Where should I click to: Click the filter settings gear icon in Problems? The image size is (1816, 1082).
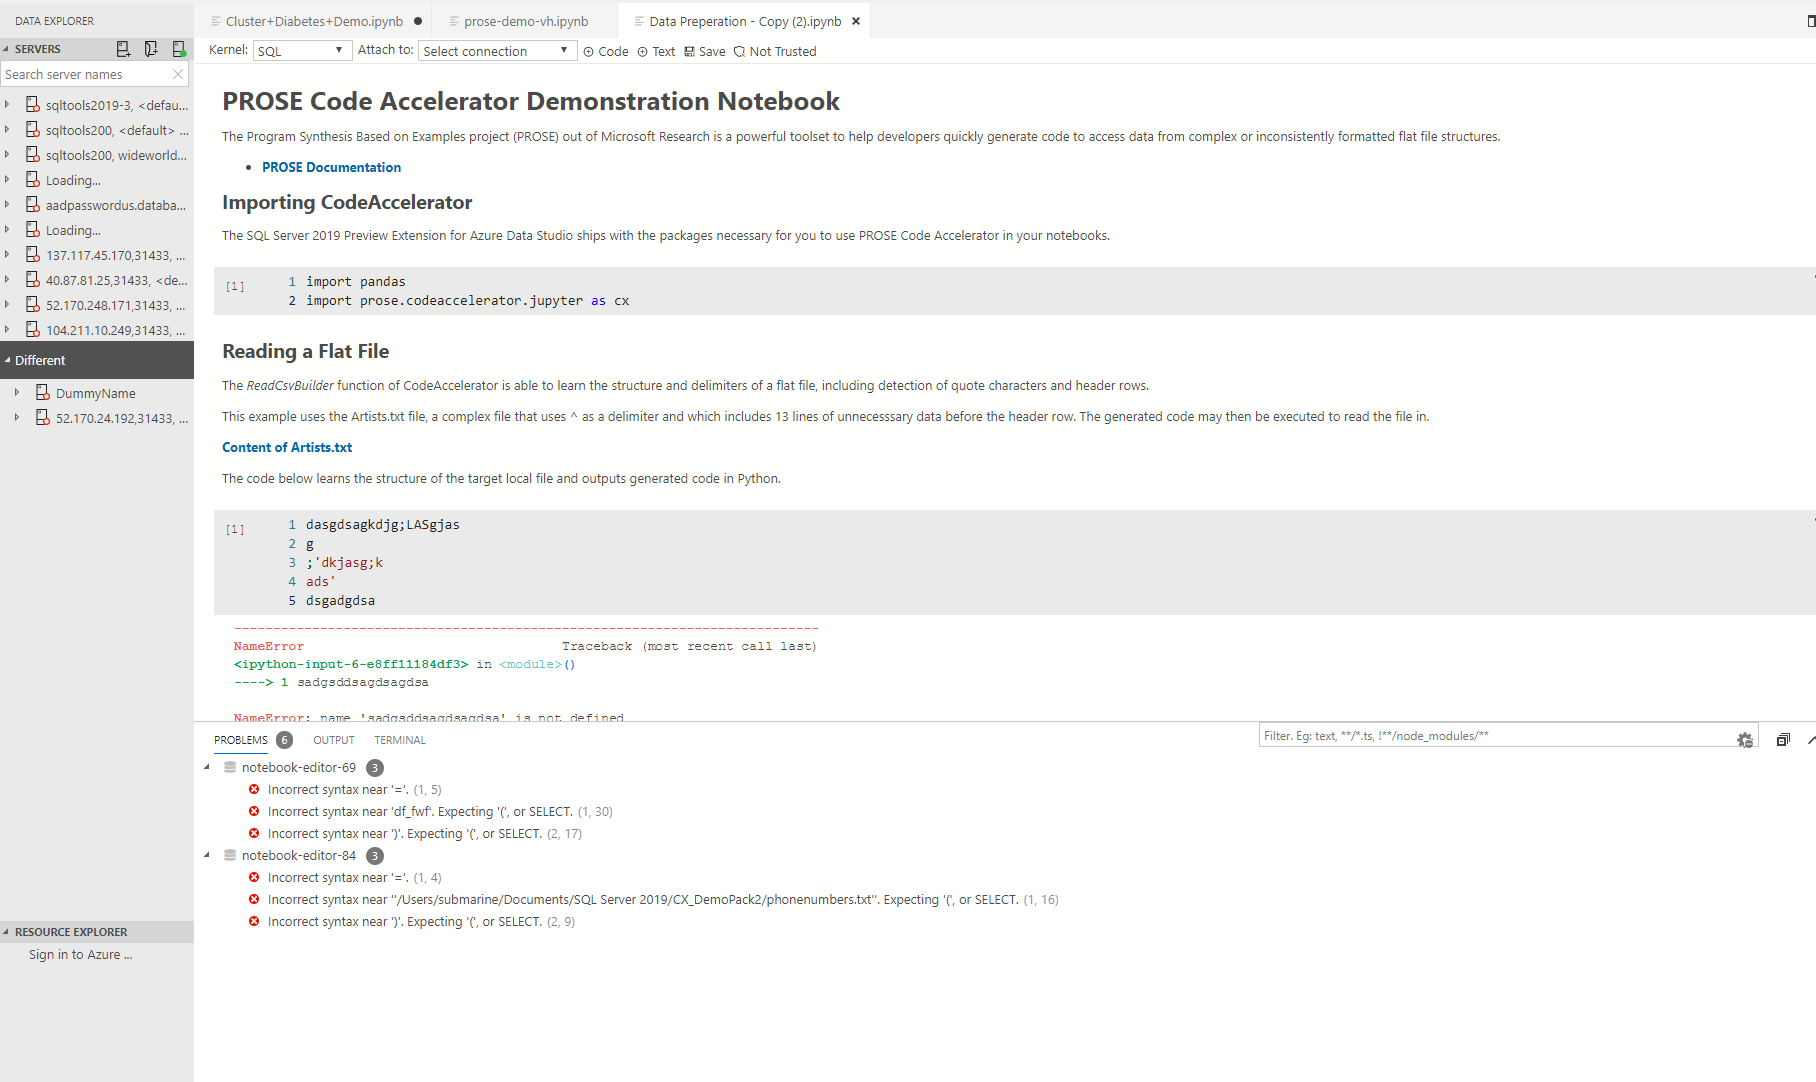point(1745,739)
